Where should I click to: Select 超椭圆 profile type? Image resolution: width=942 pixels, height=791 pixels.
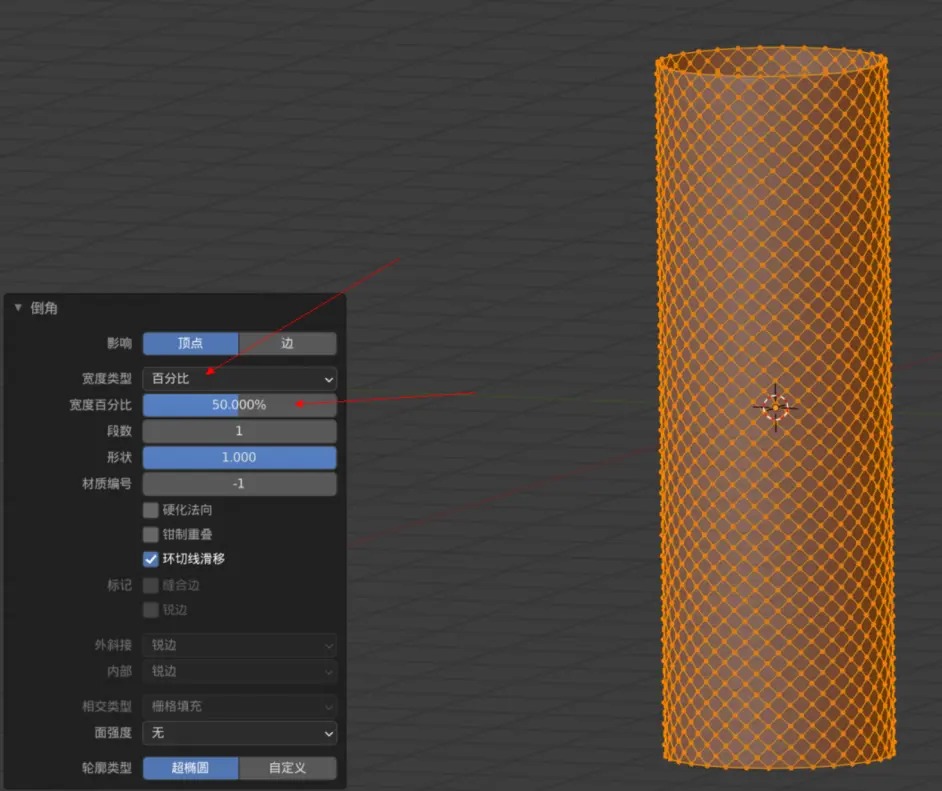click(190, 768)
